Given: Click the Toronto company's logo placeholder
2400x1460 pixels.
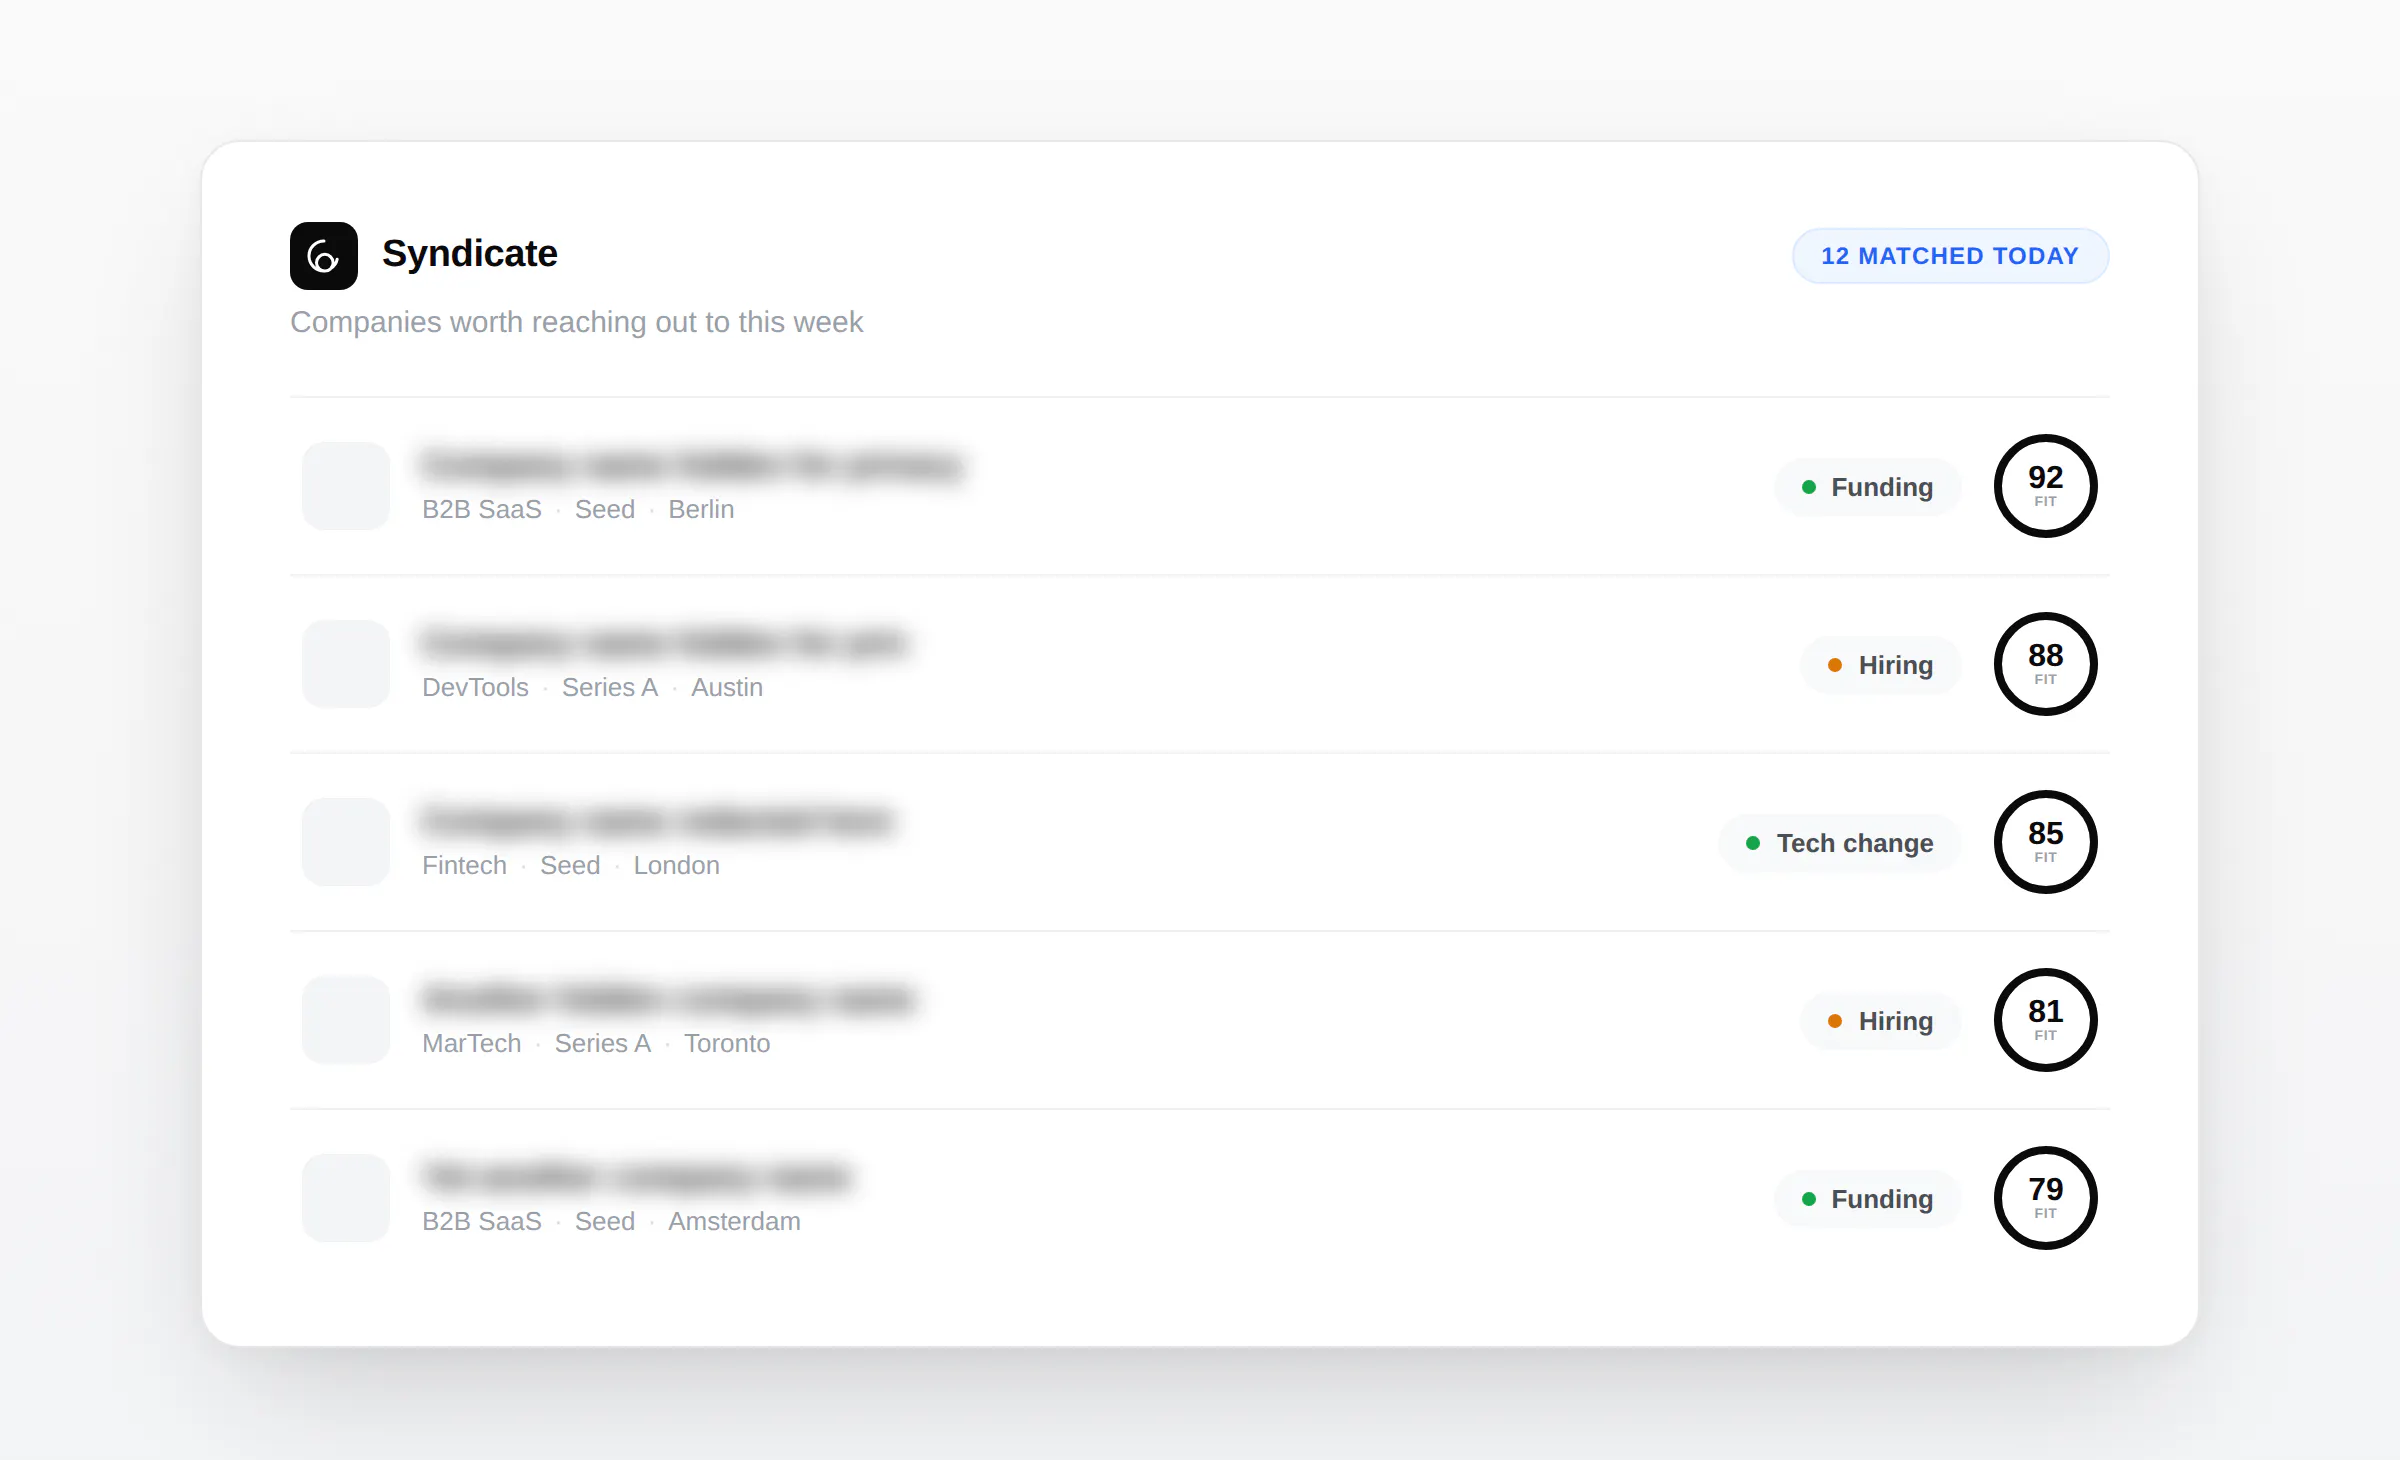Looking at the screenshot, I should click(x=346, y=1020).
